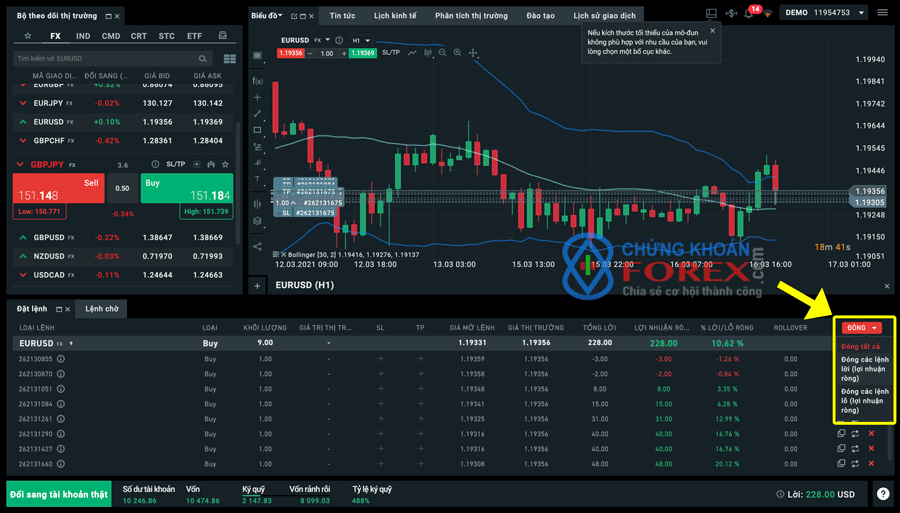
Task: Add take profit plus for order 262131051
Action: tap(421, 389)
